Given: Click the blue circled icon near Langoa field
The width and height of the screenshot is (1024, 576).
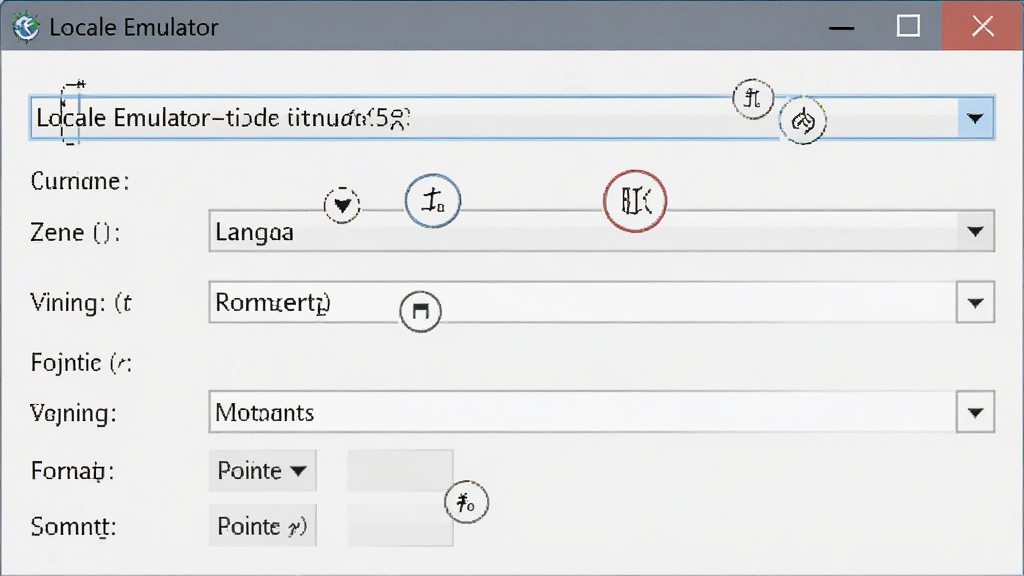Looking at the screenshot, I should click(x=433, y=200).
